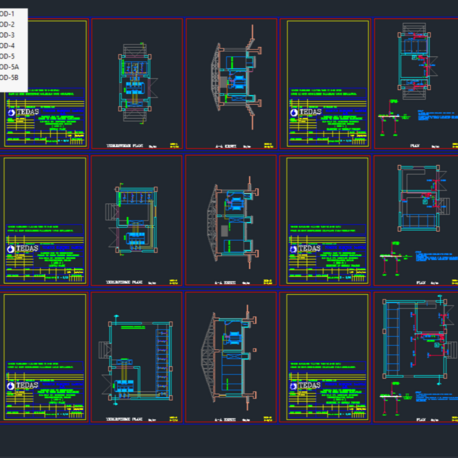Choose OD-4 from the popup list
The image size is (458, 458).
[7, 46]
